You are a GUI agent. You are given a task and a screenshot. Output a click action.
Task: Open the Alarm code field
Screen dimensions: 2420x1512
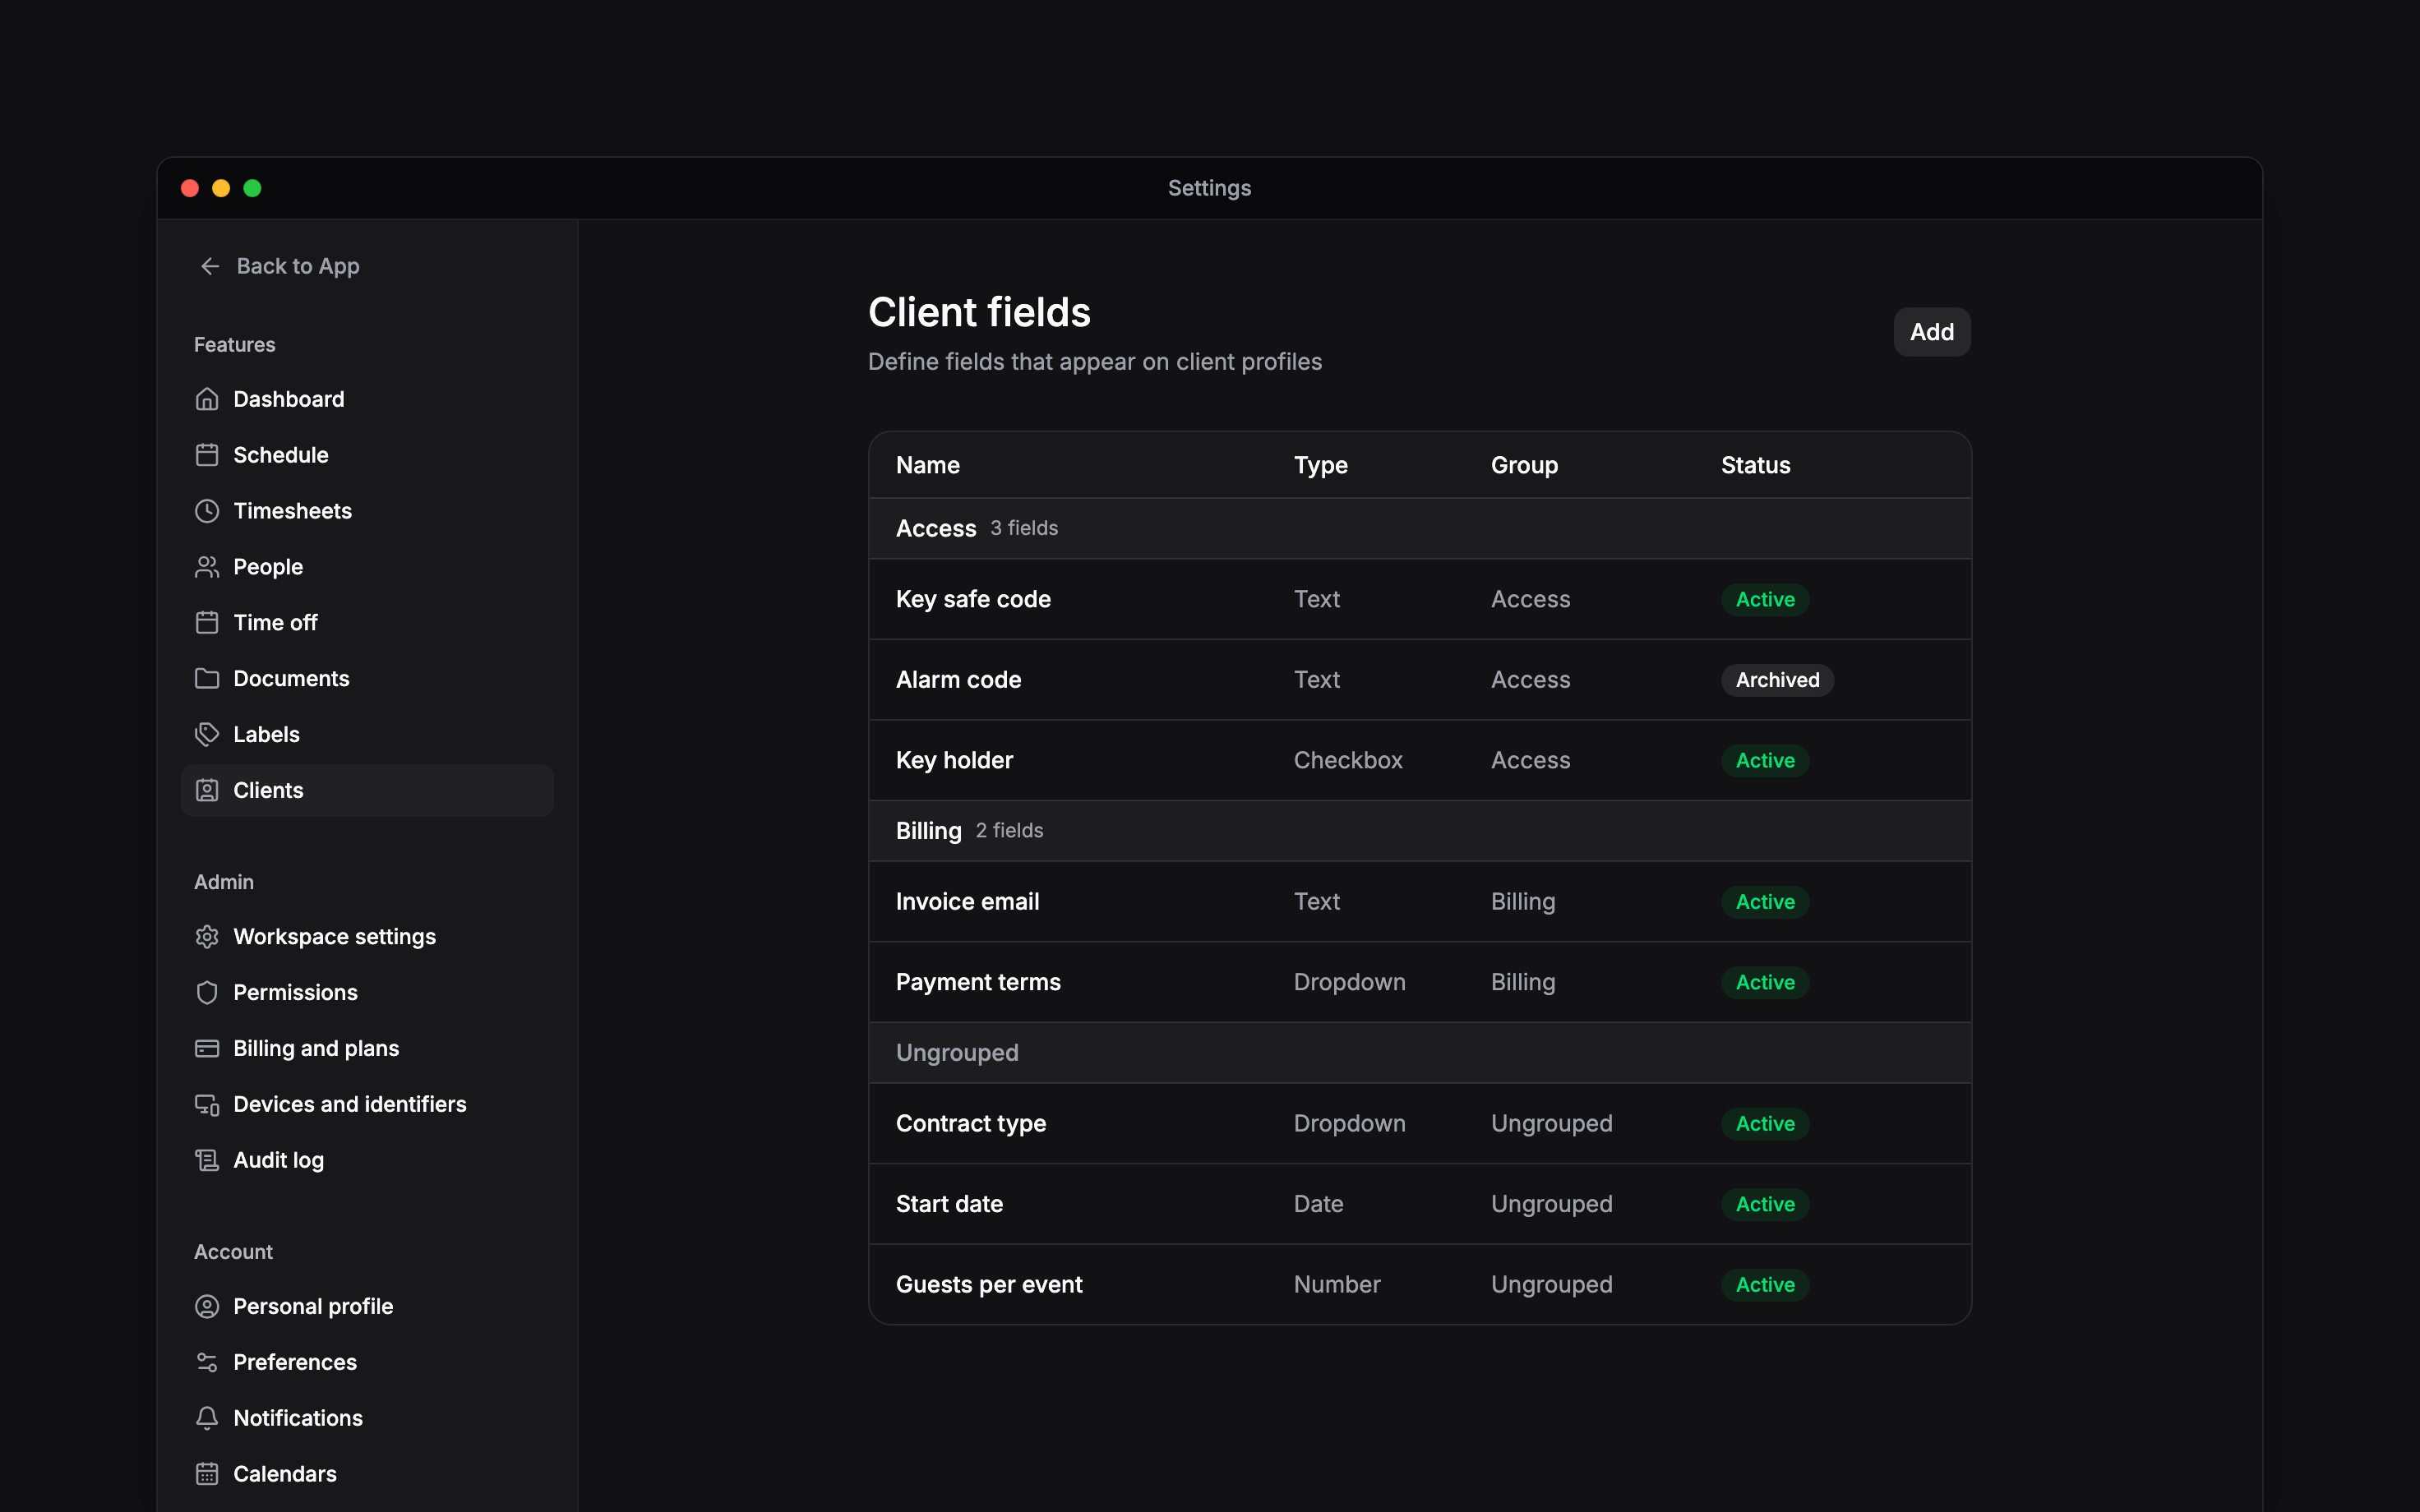1419,680
